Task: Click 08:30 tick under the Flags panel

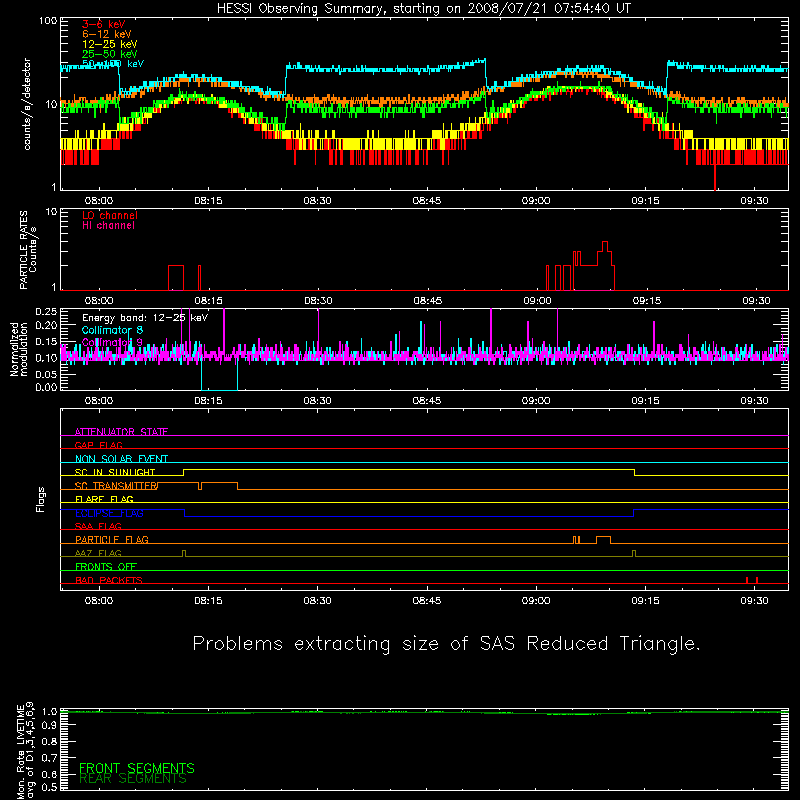Action: pyautogui.click(x=317, y=601)
